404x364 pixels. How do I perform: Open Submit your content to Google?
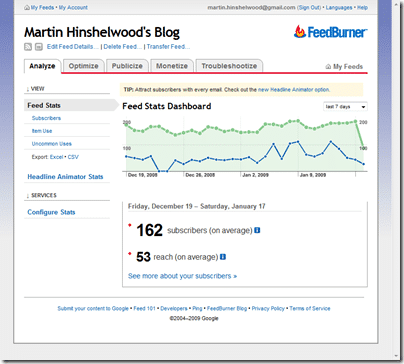click(93, 309)
